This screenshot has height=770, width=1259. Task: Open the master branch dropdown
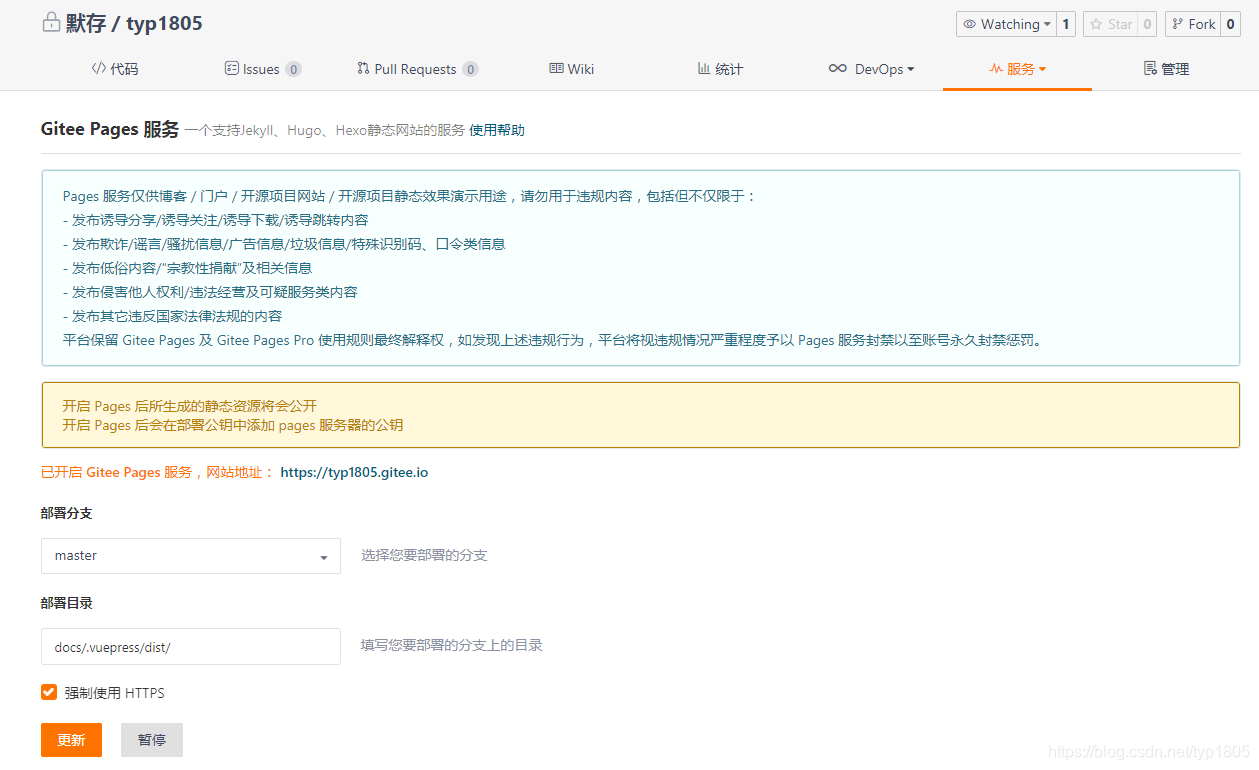191,556
